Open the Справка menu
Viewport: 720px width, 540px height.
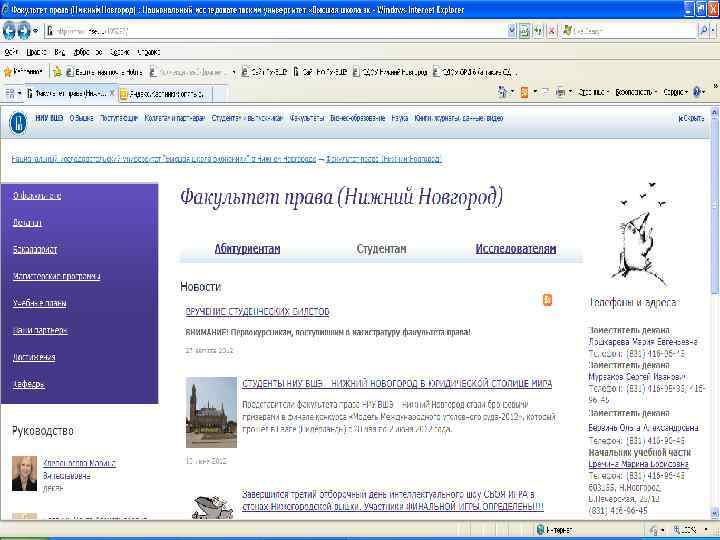(x=148, y=52)
